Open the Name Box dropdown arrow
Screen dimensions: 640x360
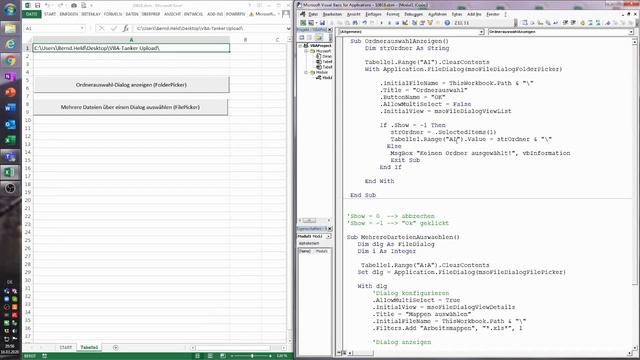(x=82, y=28)
